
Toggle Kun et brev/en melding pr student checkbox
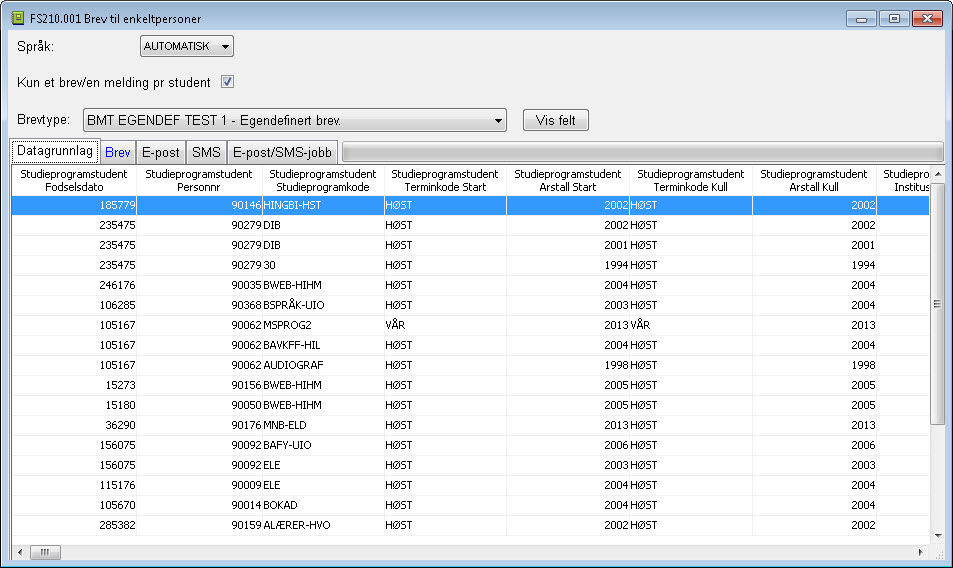click(227, 82)
